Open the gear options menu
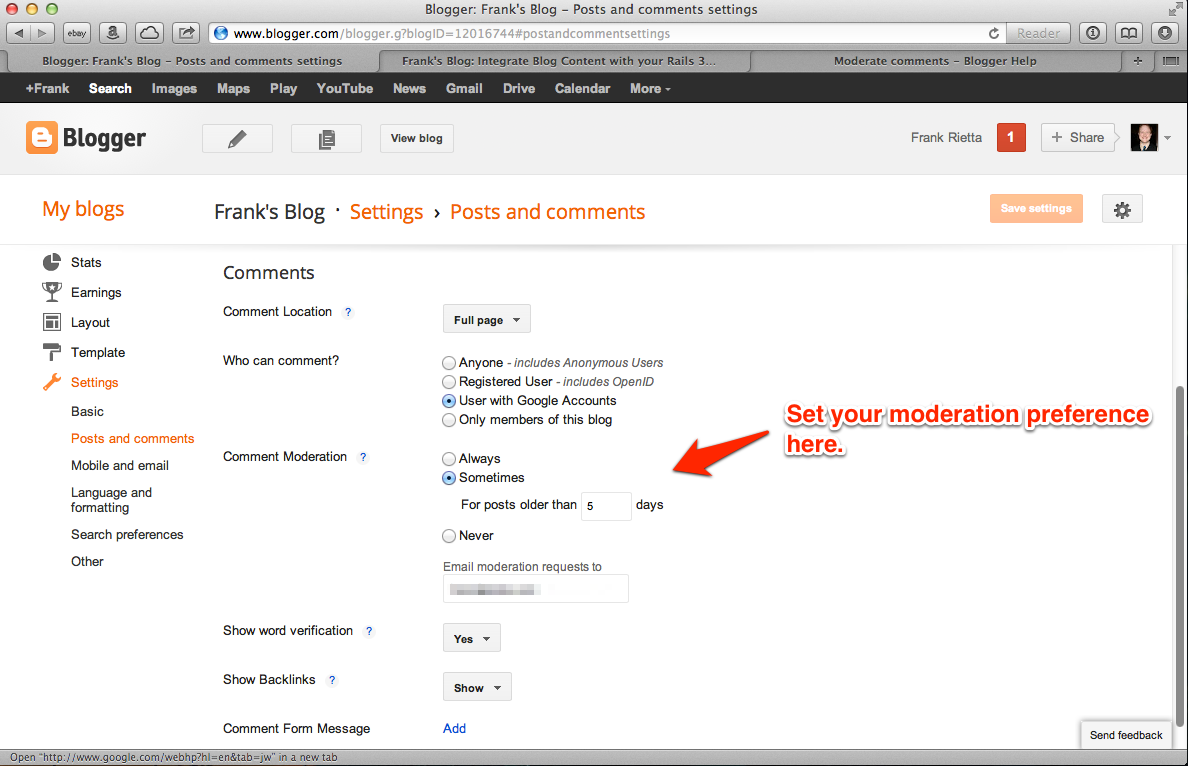 [x=1122, y=210]
